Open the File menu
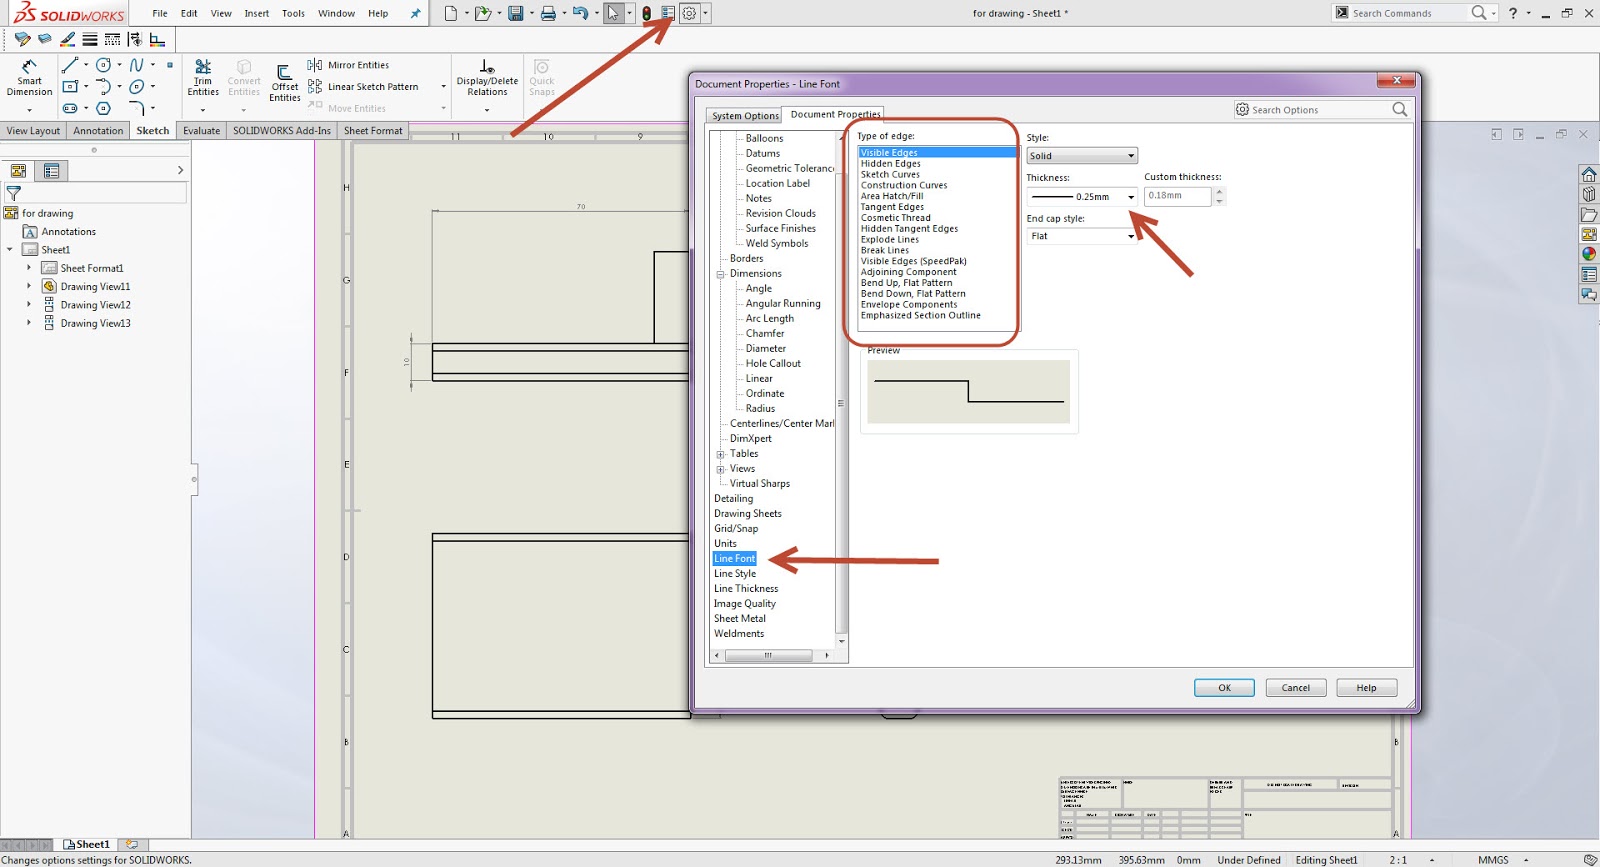This screenshot has width=1600, height=867. [160, 13]
